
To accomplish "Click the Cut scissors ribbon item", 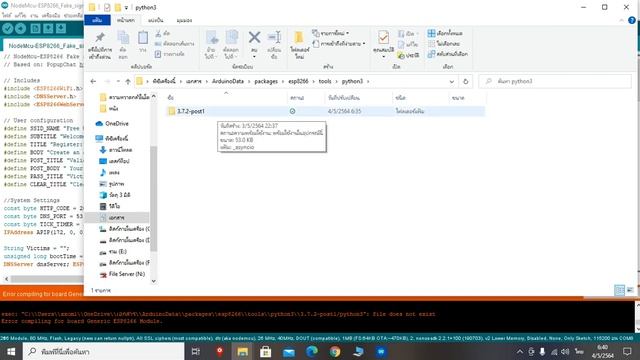I will pyautogui.click(x=162, y=33).
